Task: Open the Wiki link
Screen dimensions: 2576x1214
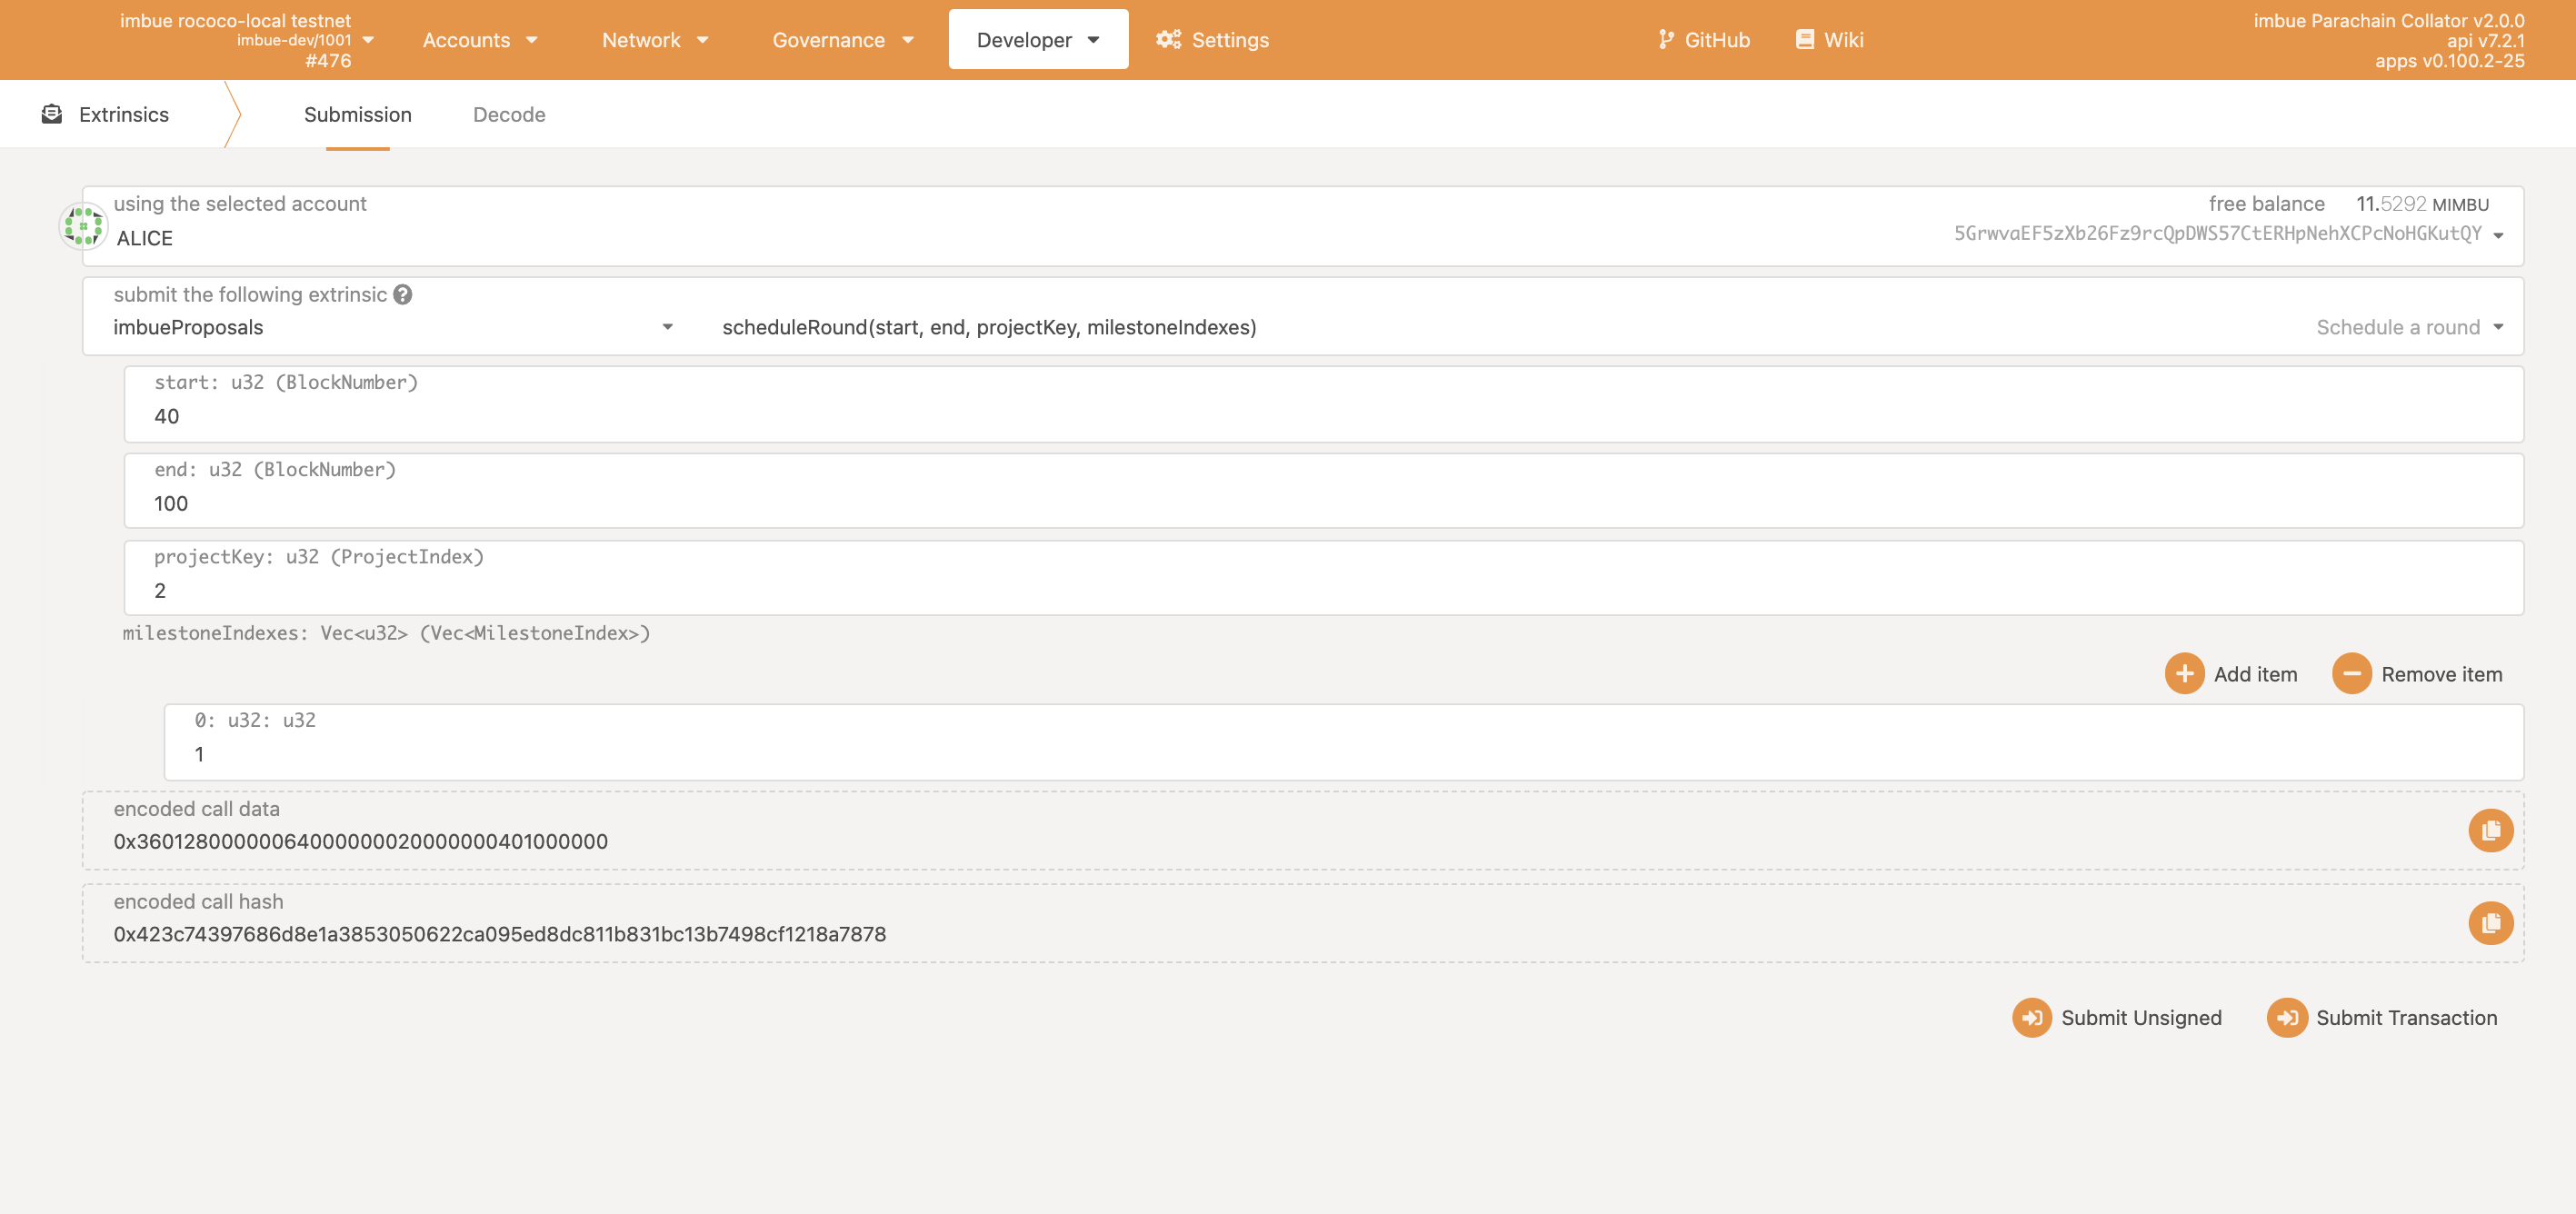Action: tap(1830, 40)
